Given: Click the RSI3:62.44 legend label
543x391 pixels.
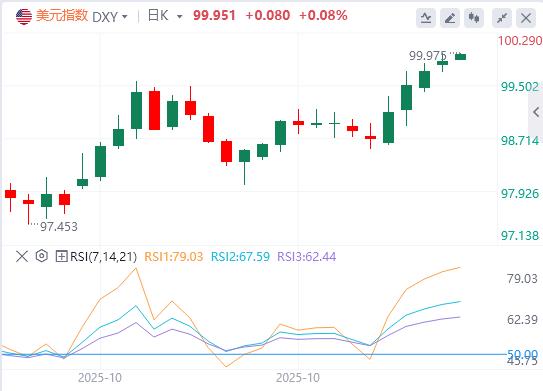Looking at the screenshot, I should pos(307,257).
